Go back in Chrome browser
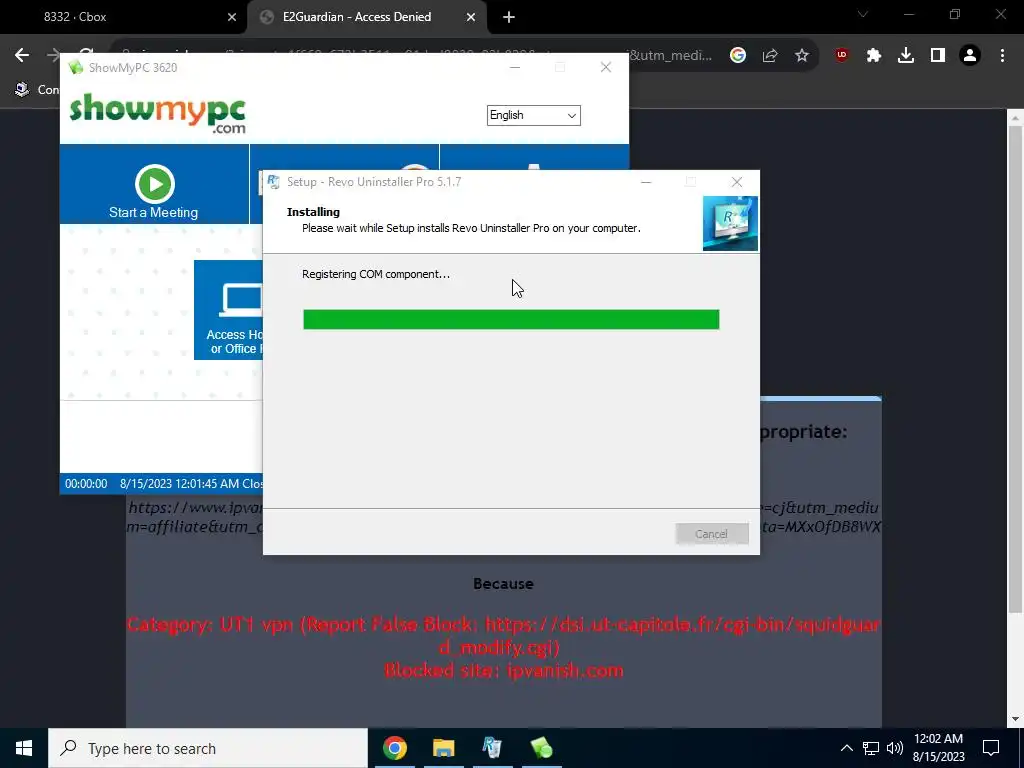Viewport: 1024px width, 768px height. 22,56
